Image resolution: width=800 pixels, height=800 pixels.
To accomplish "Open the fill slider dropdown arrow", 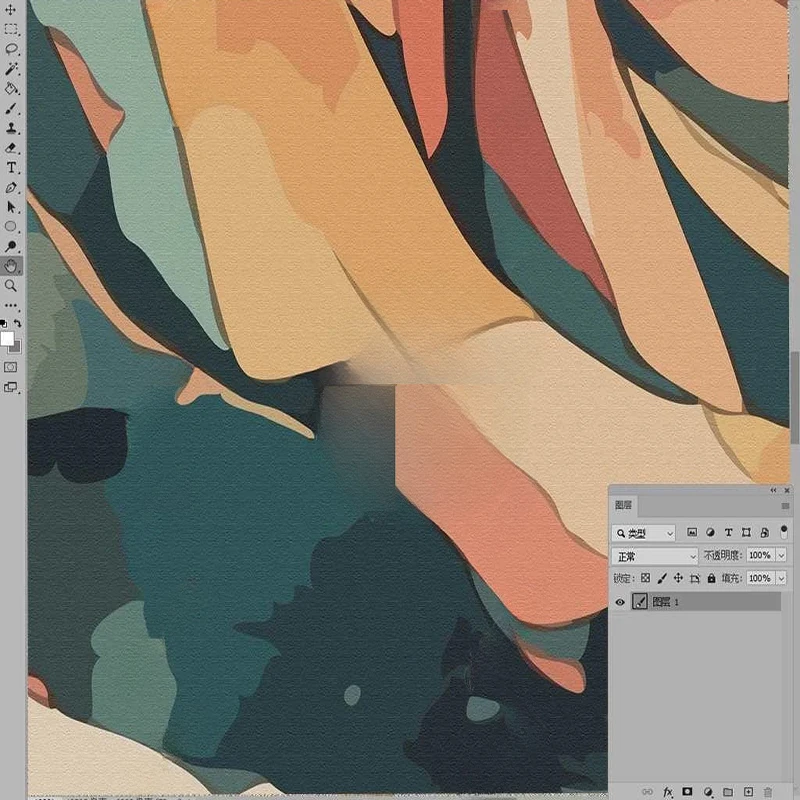I will point(781,578).
